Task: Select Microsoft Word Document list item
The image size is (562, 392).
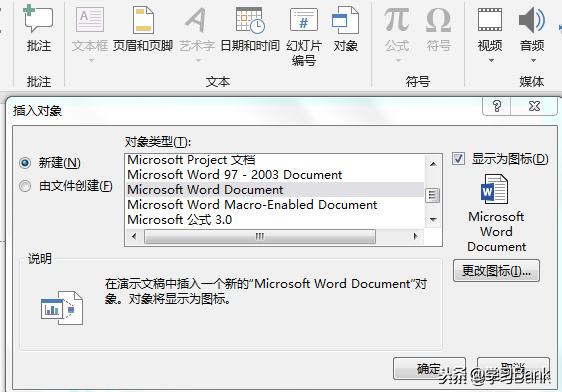Action: (x=275, y=190)
